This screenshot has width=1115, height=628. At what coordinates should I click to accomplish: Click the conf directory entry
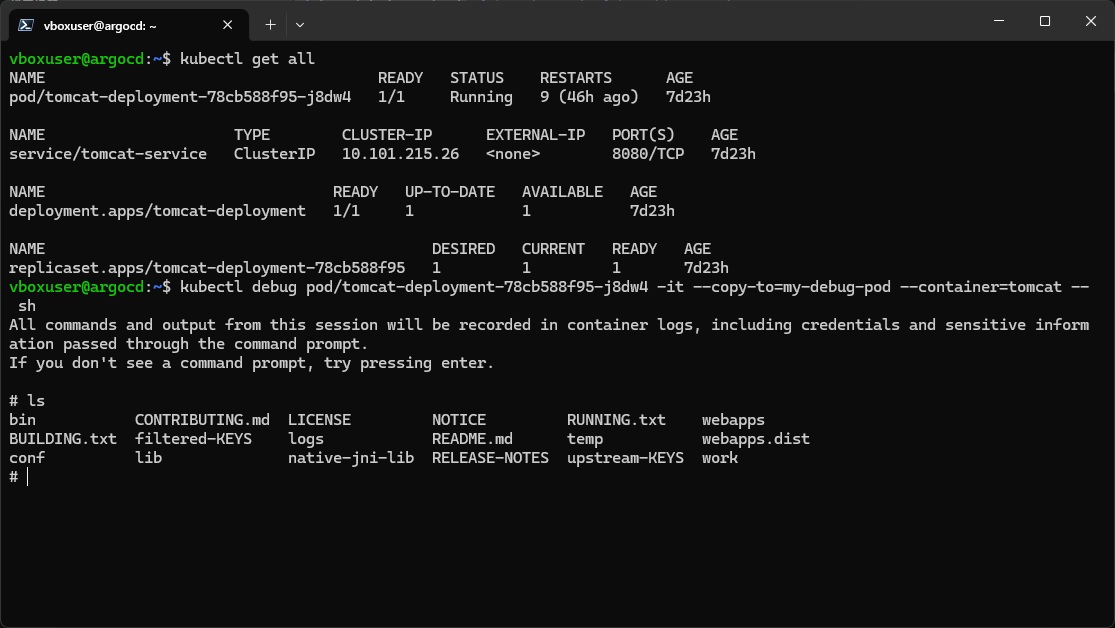pyautogui.click(x=27, y=458)
